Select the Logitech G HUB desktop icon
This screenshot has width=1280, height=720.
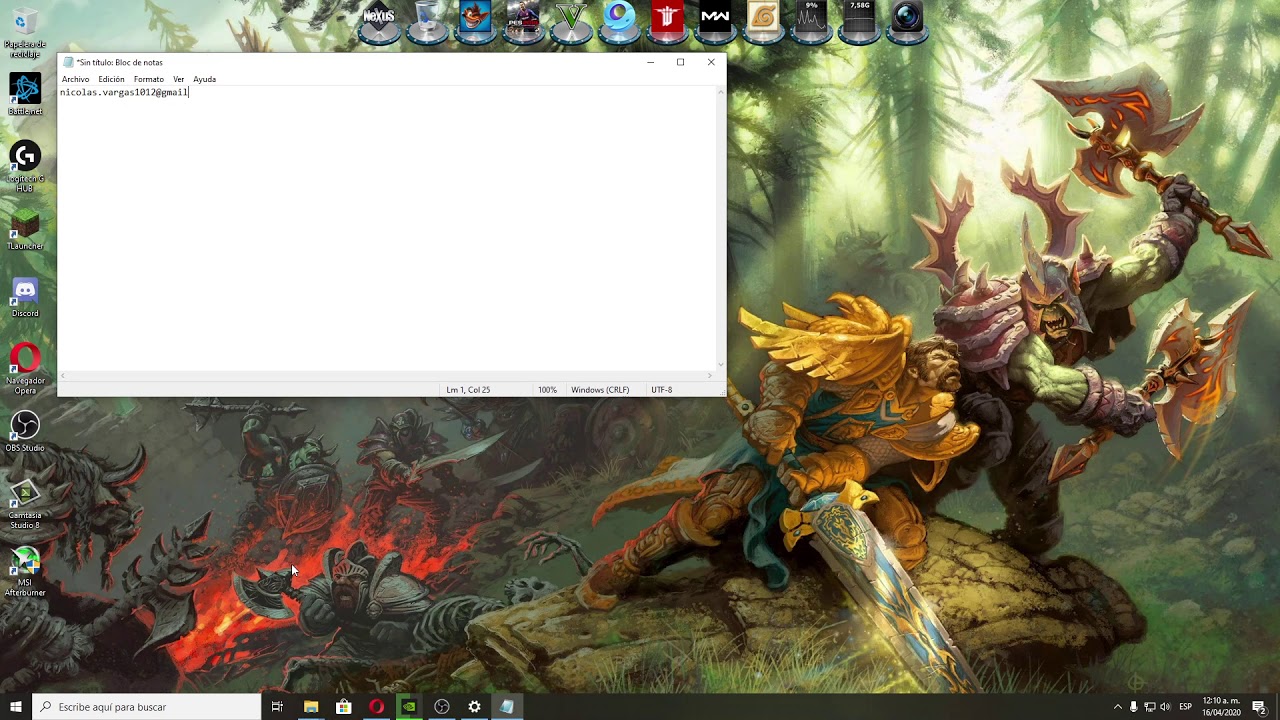[25, 167]
